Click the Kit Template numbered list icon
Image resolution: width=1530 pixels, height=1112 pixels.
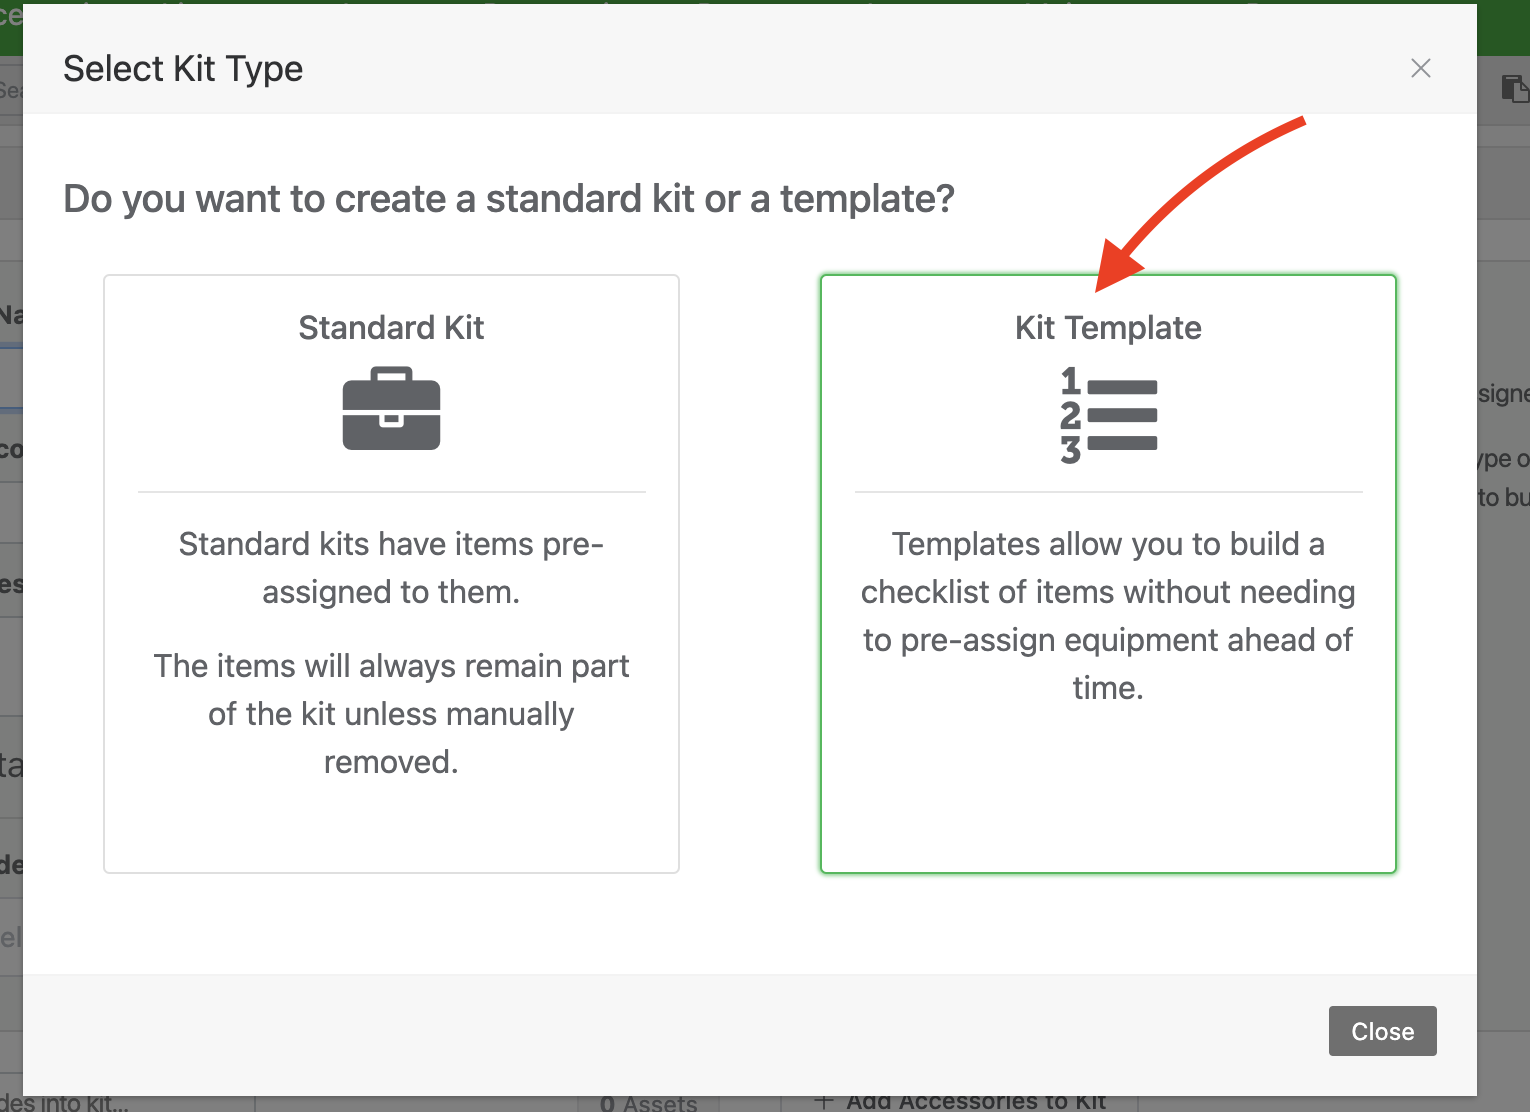[1108, 414]
